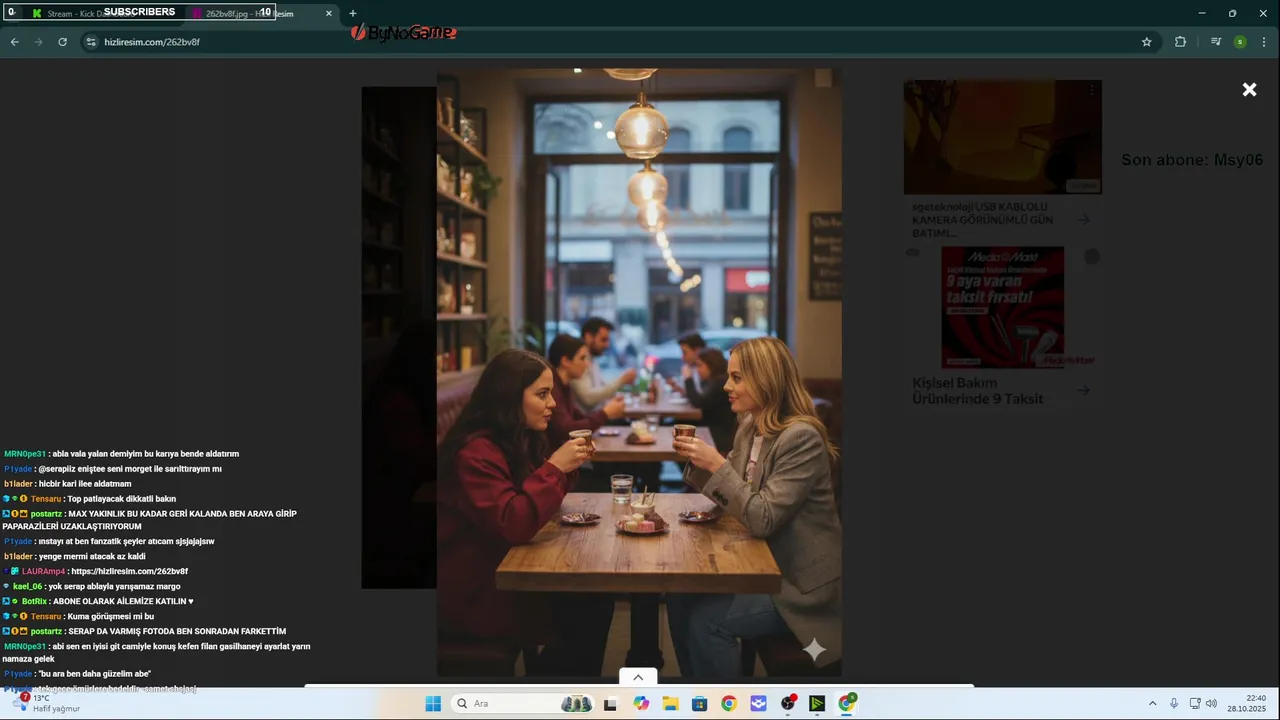
Task: Click the Tensaru Kuma görüşmesi message
Action: tap(78, 616)
